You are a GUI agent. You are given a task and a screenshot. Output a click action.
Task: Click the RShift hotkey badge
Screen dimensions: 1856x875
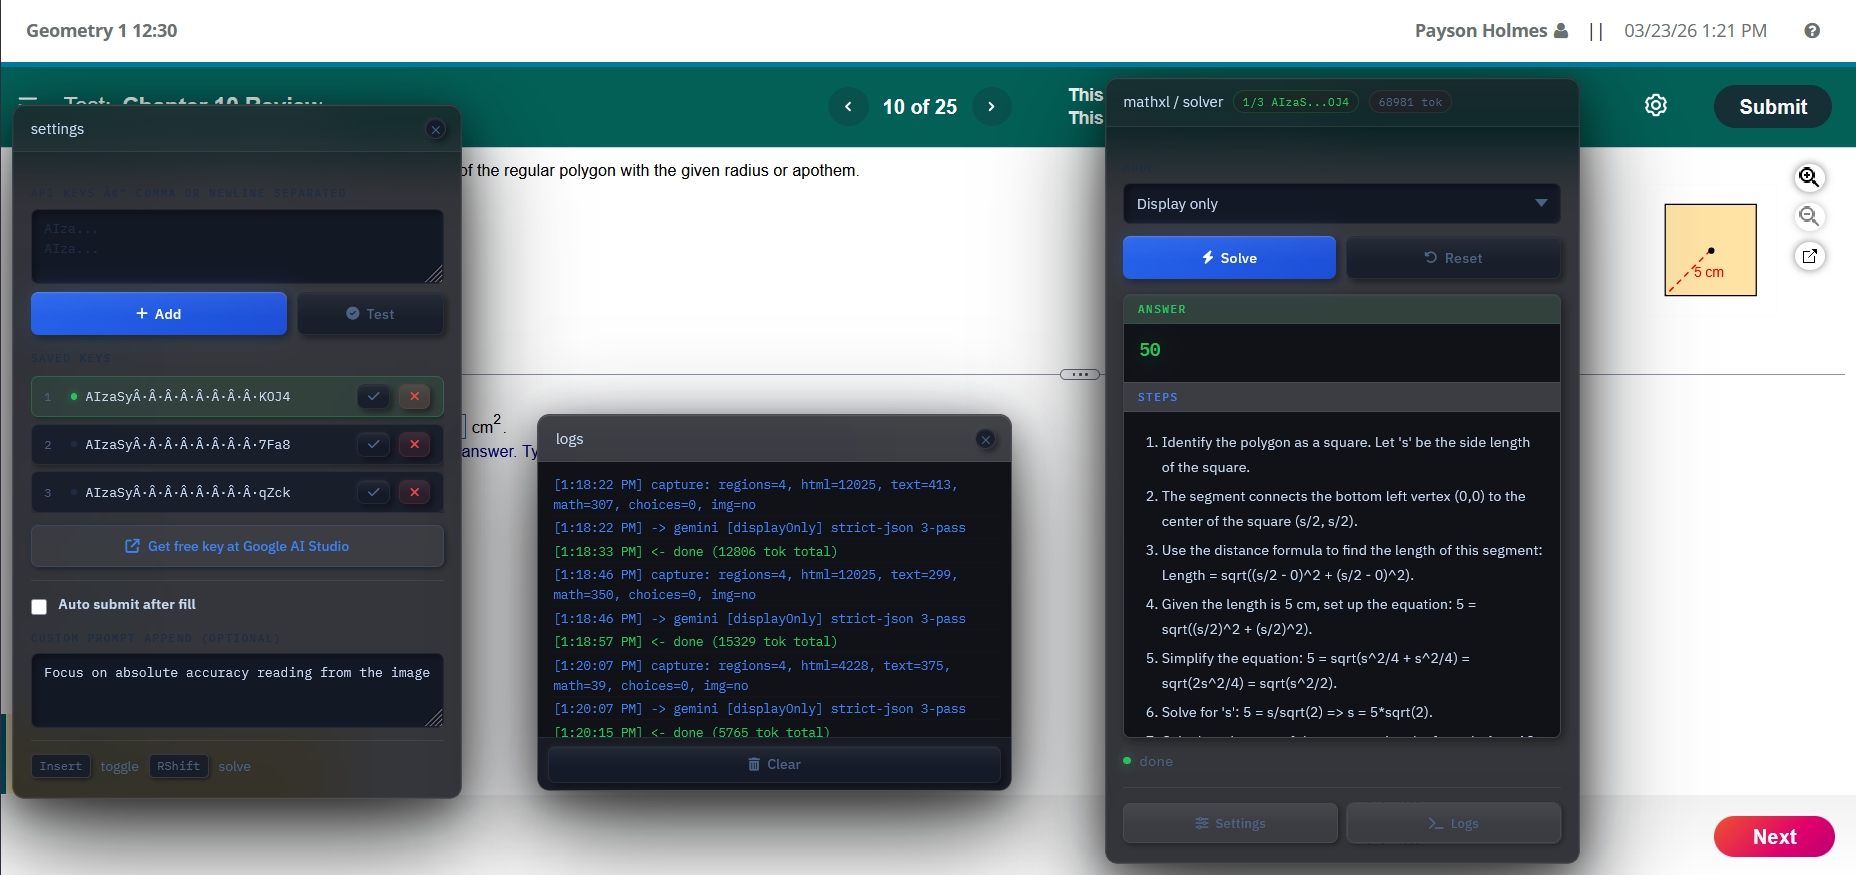point(179,766)
